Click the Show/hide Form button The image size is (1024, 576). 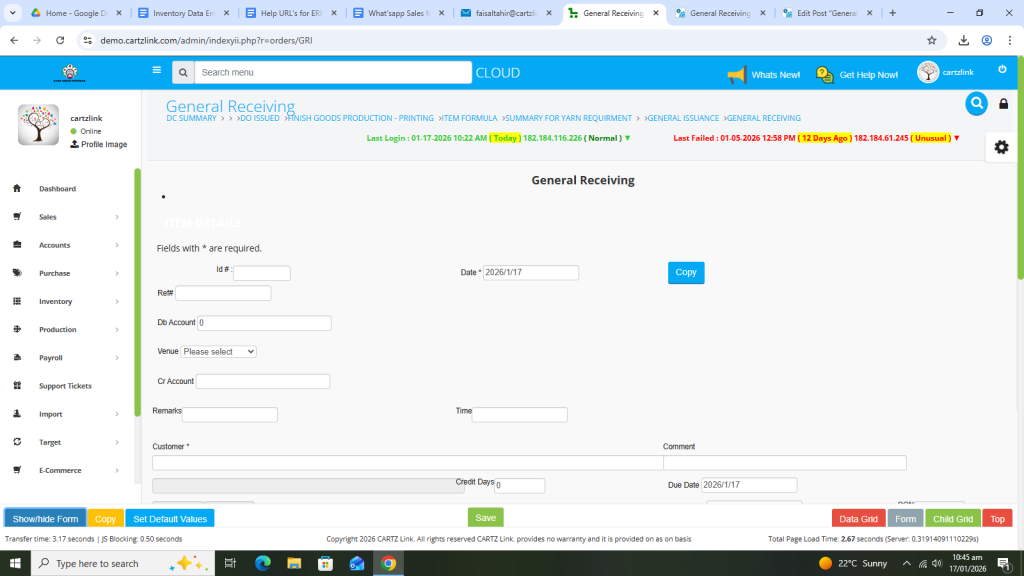45,519
